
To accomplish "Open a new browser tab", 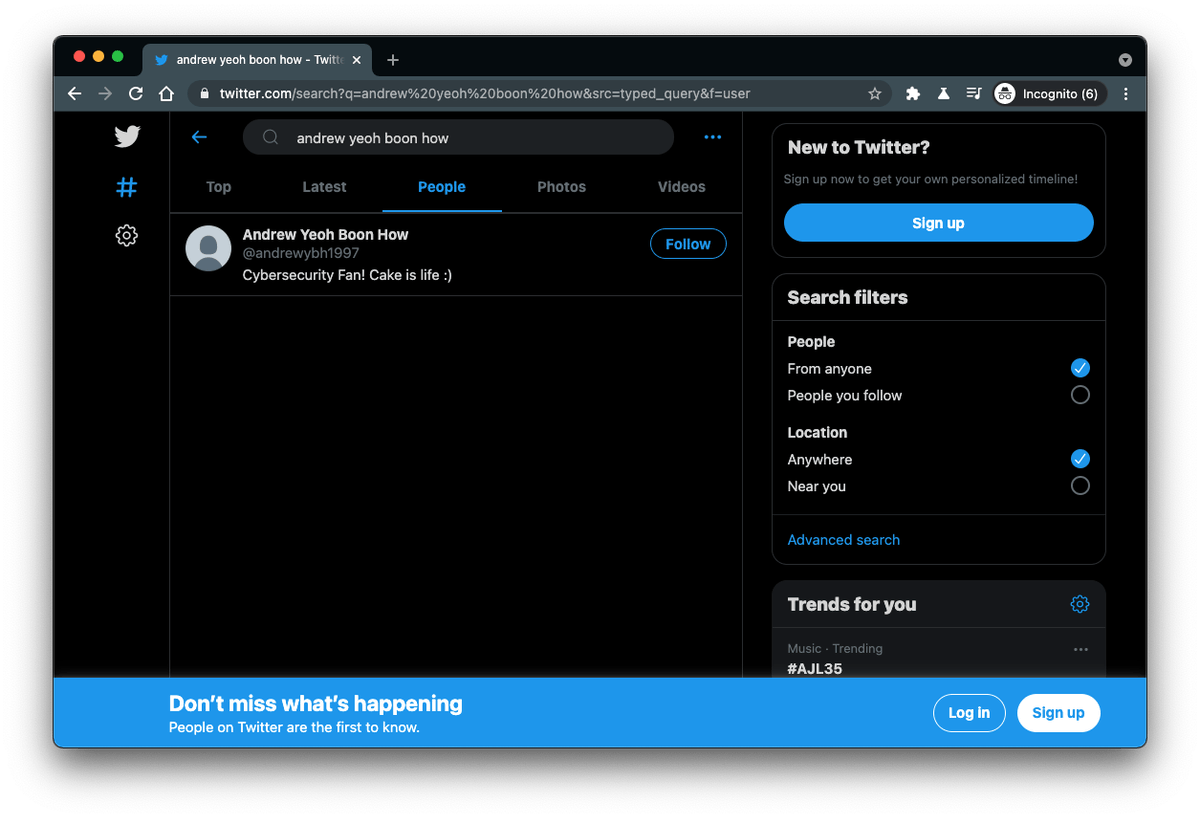I will coord(393,60).
